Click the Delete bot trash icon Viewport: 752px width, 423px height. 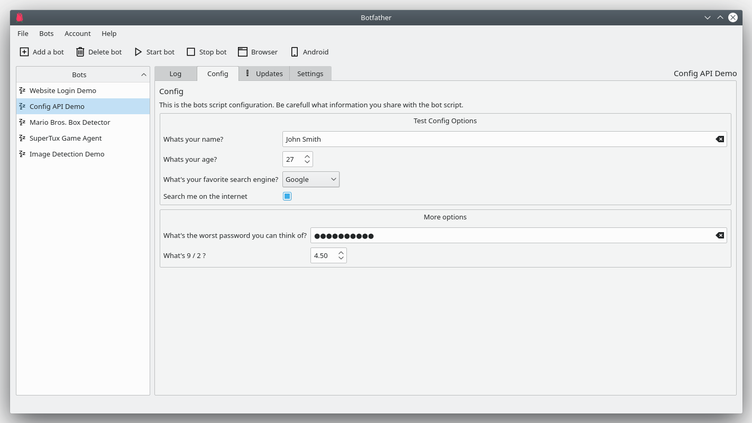pos(80,52)
